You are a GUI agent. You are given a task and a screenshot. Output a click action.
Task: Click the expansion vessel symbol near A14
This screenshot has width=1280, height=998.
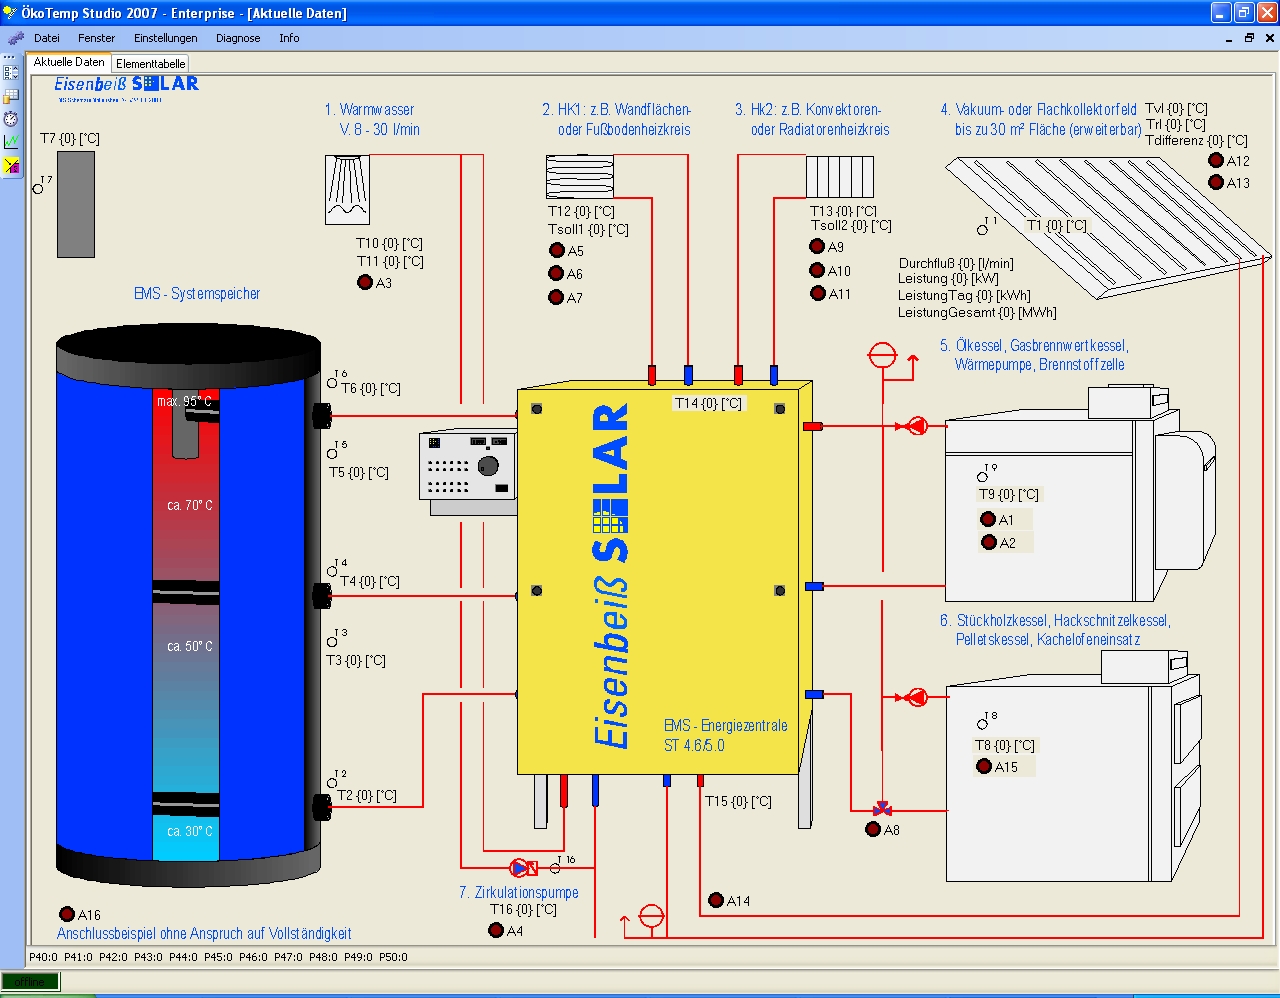coord(651,916)
